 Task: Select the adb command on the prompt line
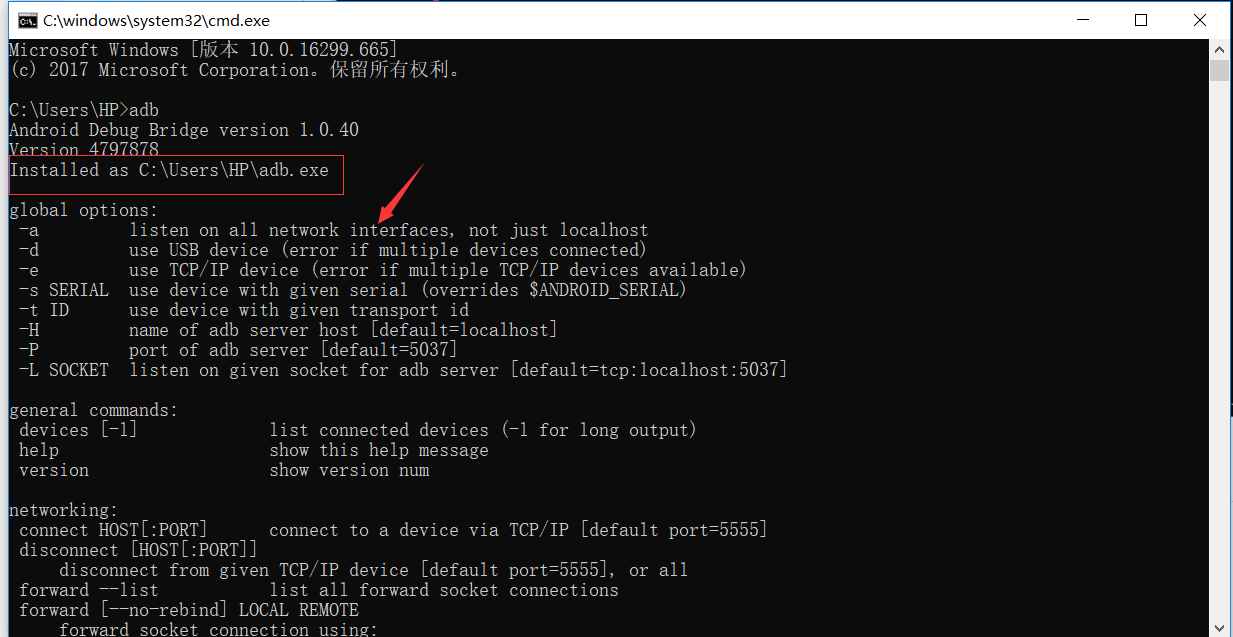click(x=143, y=110)
